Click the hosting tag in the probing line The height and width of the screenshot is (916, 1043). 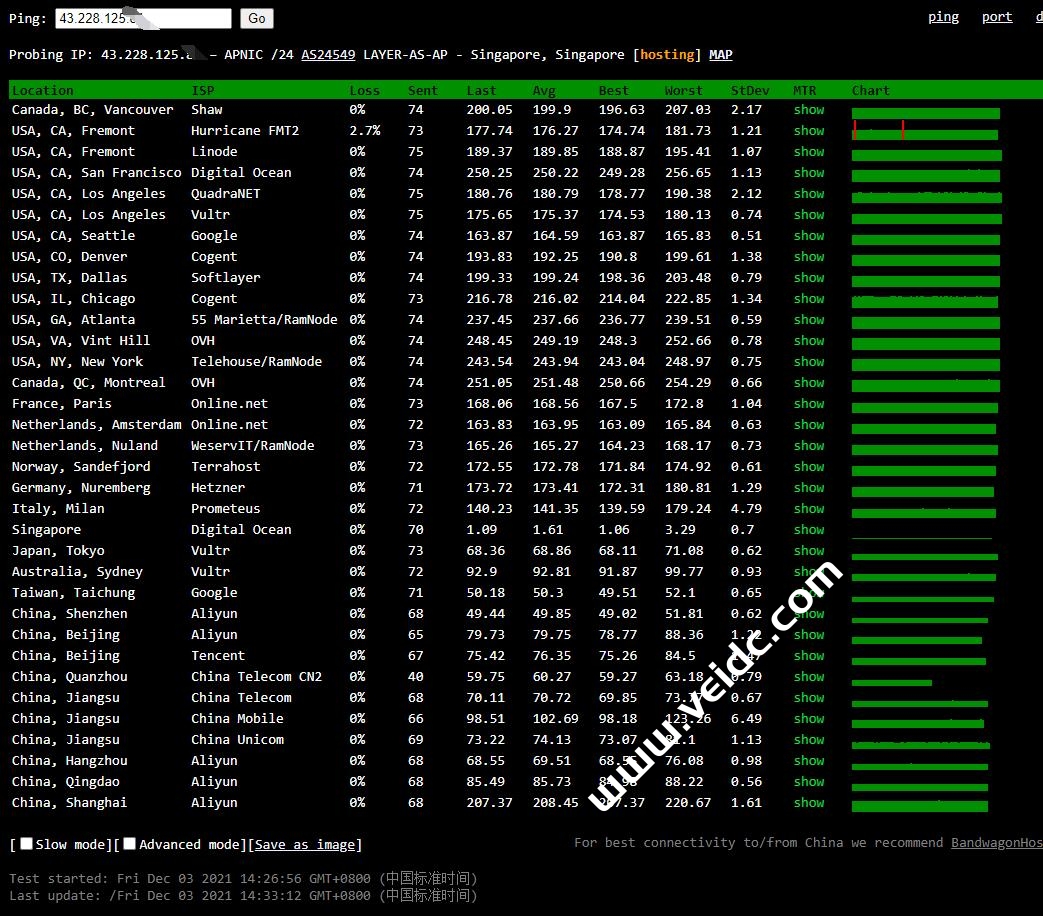point(667,55)
